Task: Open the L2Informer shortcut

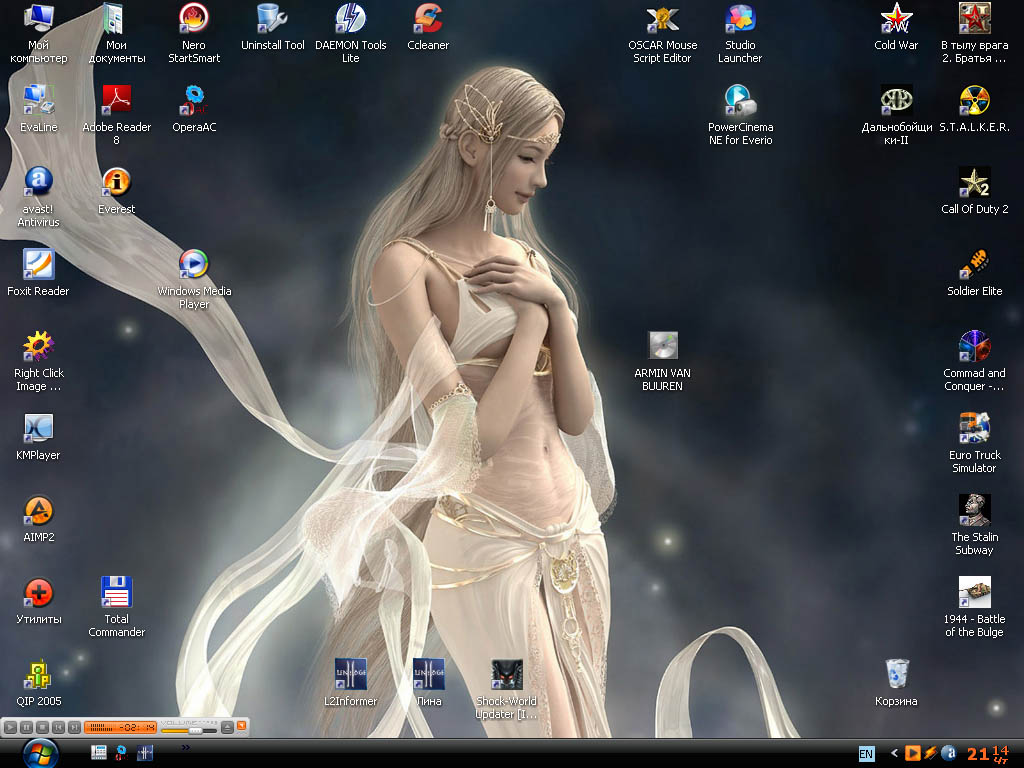Action: click(351, 683)
